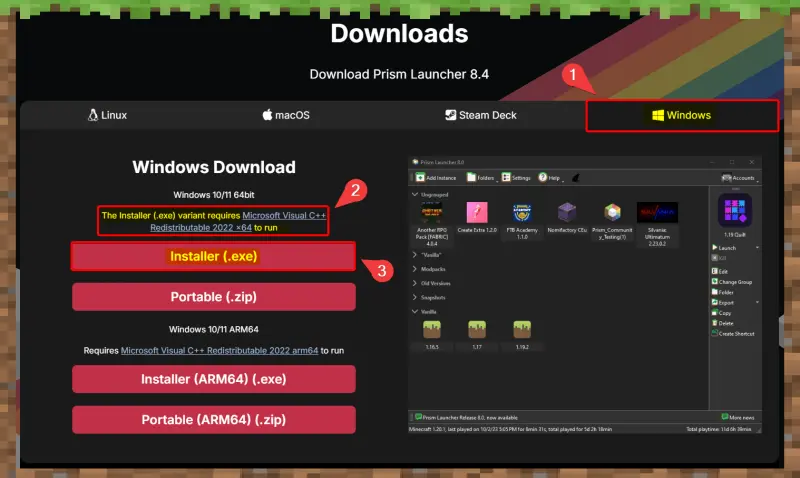The image size is (800, 478).
Task: Download the Portable (.zip) 64bit build
Action: coord(214,297)
